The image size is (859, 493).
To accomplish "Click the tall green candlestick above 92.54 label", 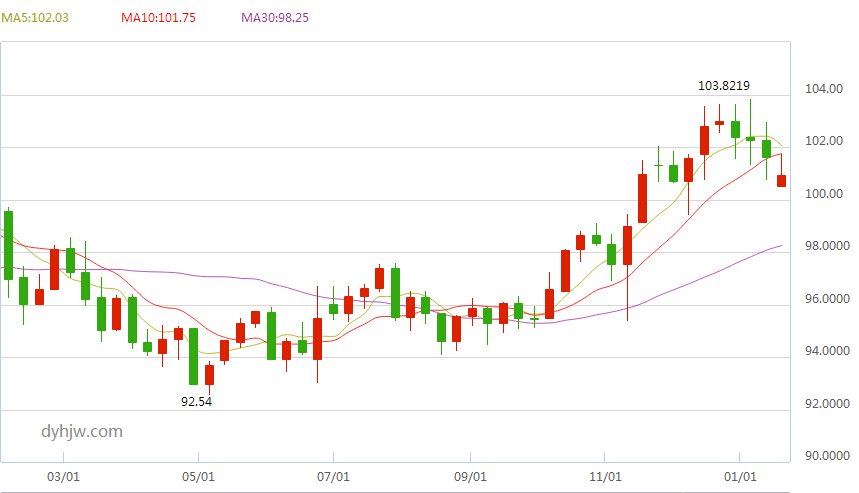I will pyautogui.click(x=193, y=357).
